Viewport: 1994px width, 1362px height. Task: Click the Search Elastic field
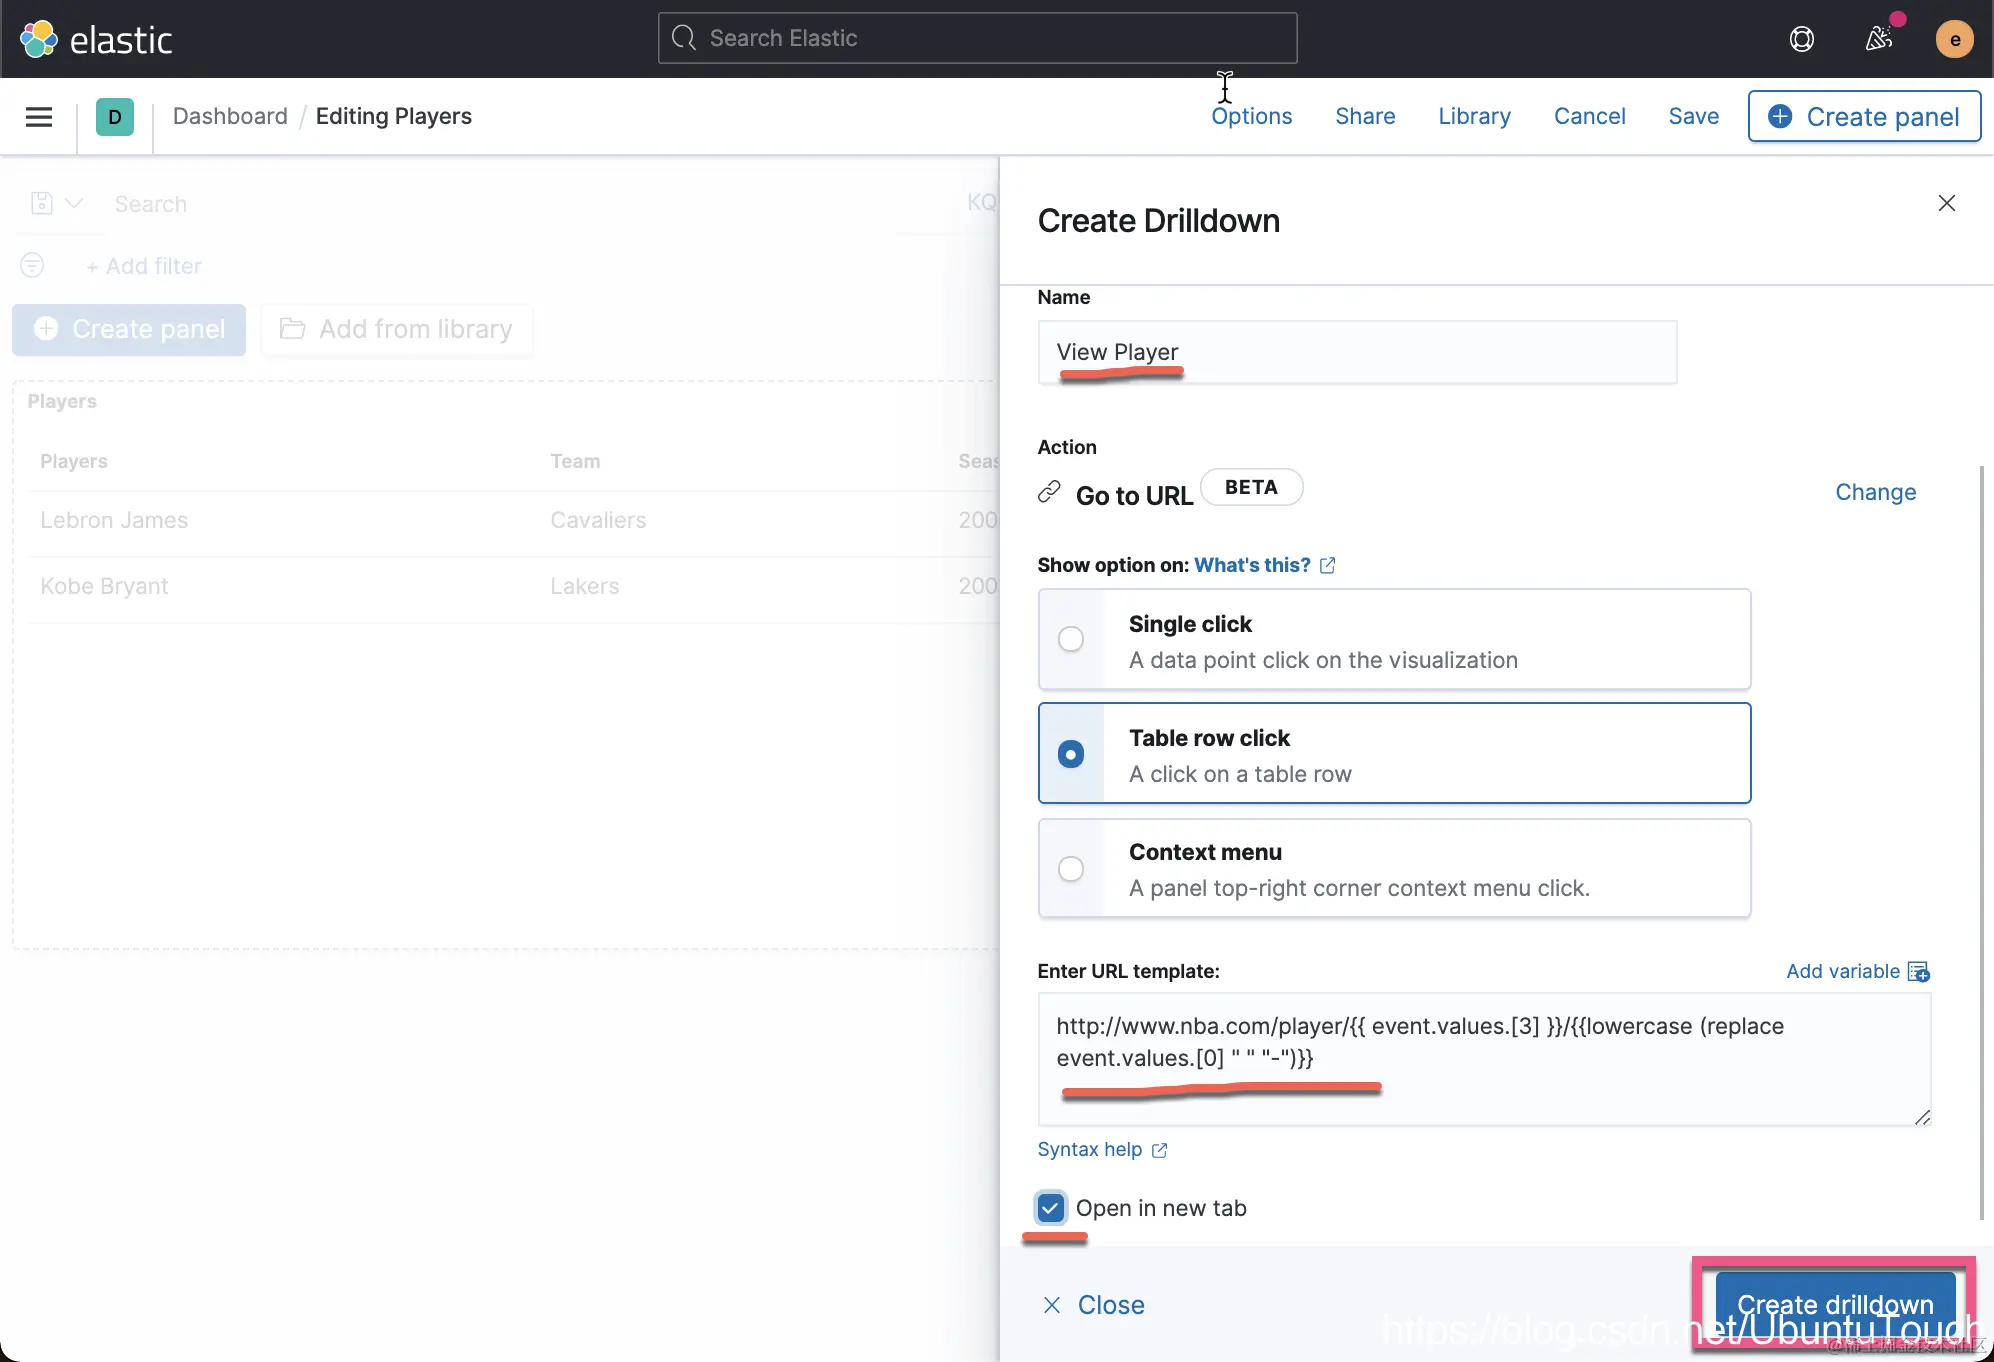click(977, 38)
